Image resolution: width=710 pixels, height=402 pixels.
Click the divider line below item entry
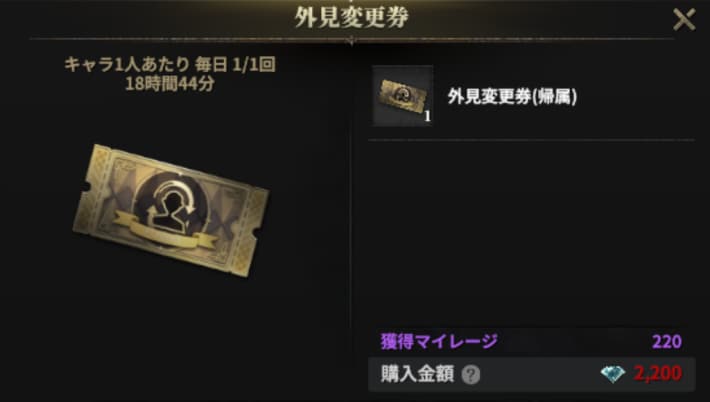[531, 140]
